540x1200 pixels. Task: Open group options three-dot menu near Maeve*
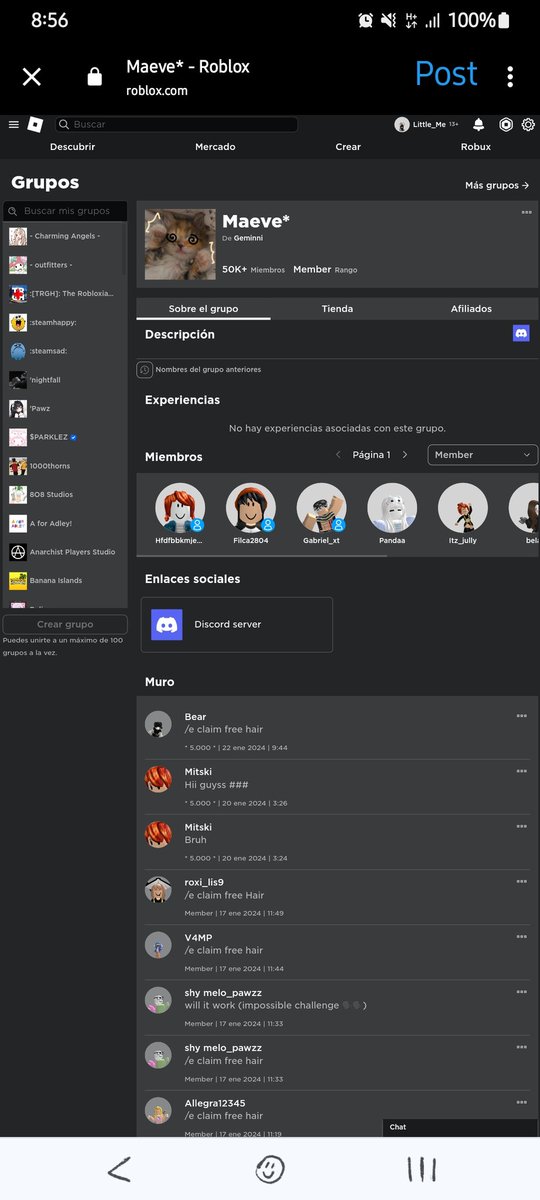coord(526,212)
